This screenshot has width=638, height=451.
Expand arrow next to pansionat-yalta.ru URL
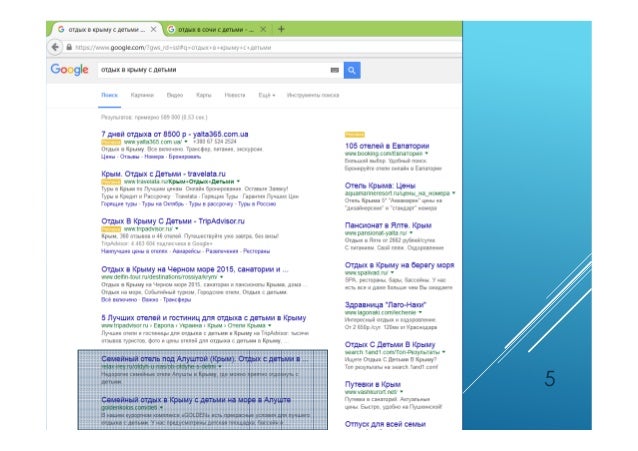tap(411, 233)
